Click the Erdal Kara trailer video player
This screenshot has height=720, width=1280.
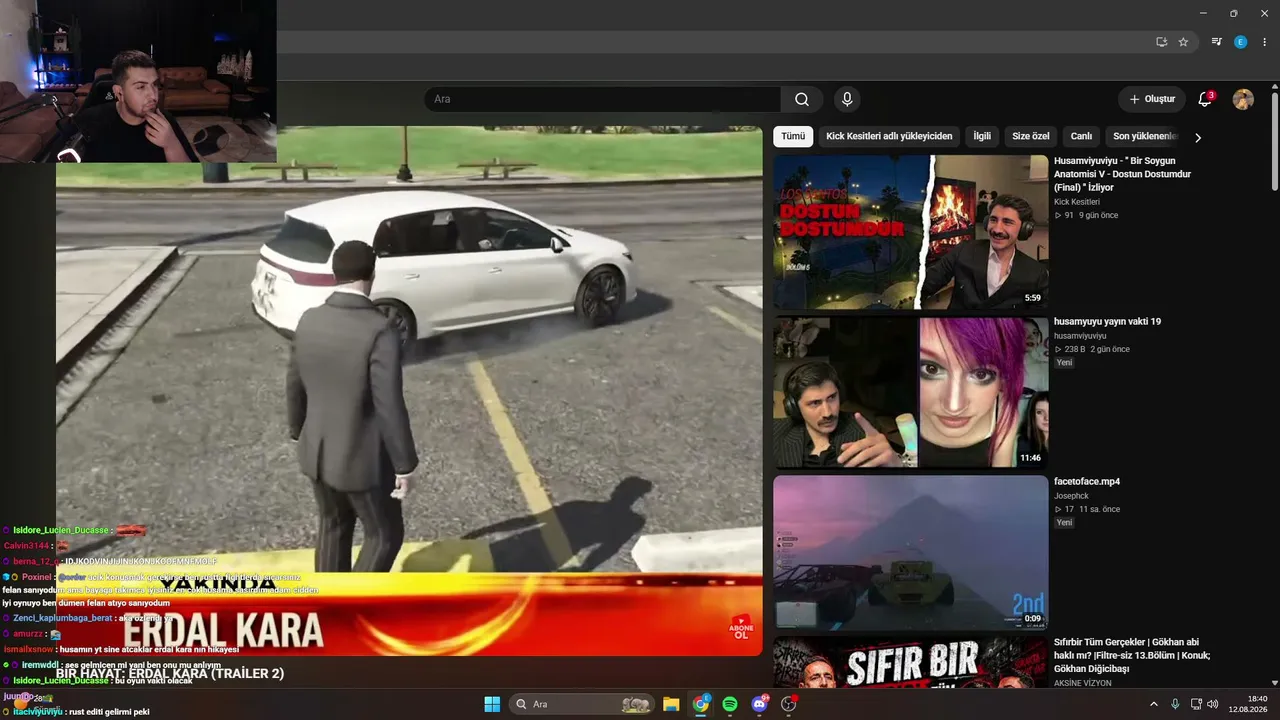coord(409,390)
